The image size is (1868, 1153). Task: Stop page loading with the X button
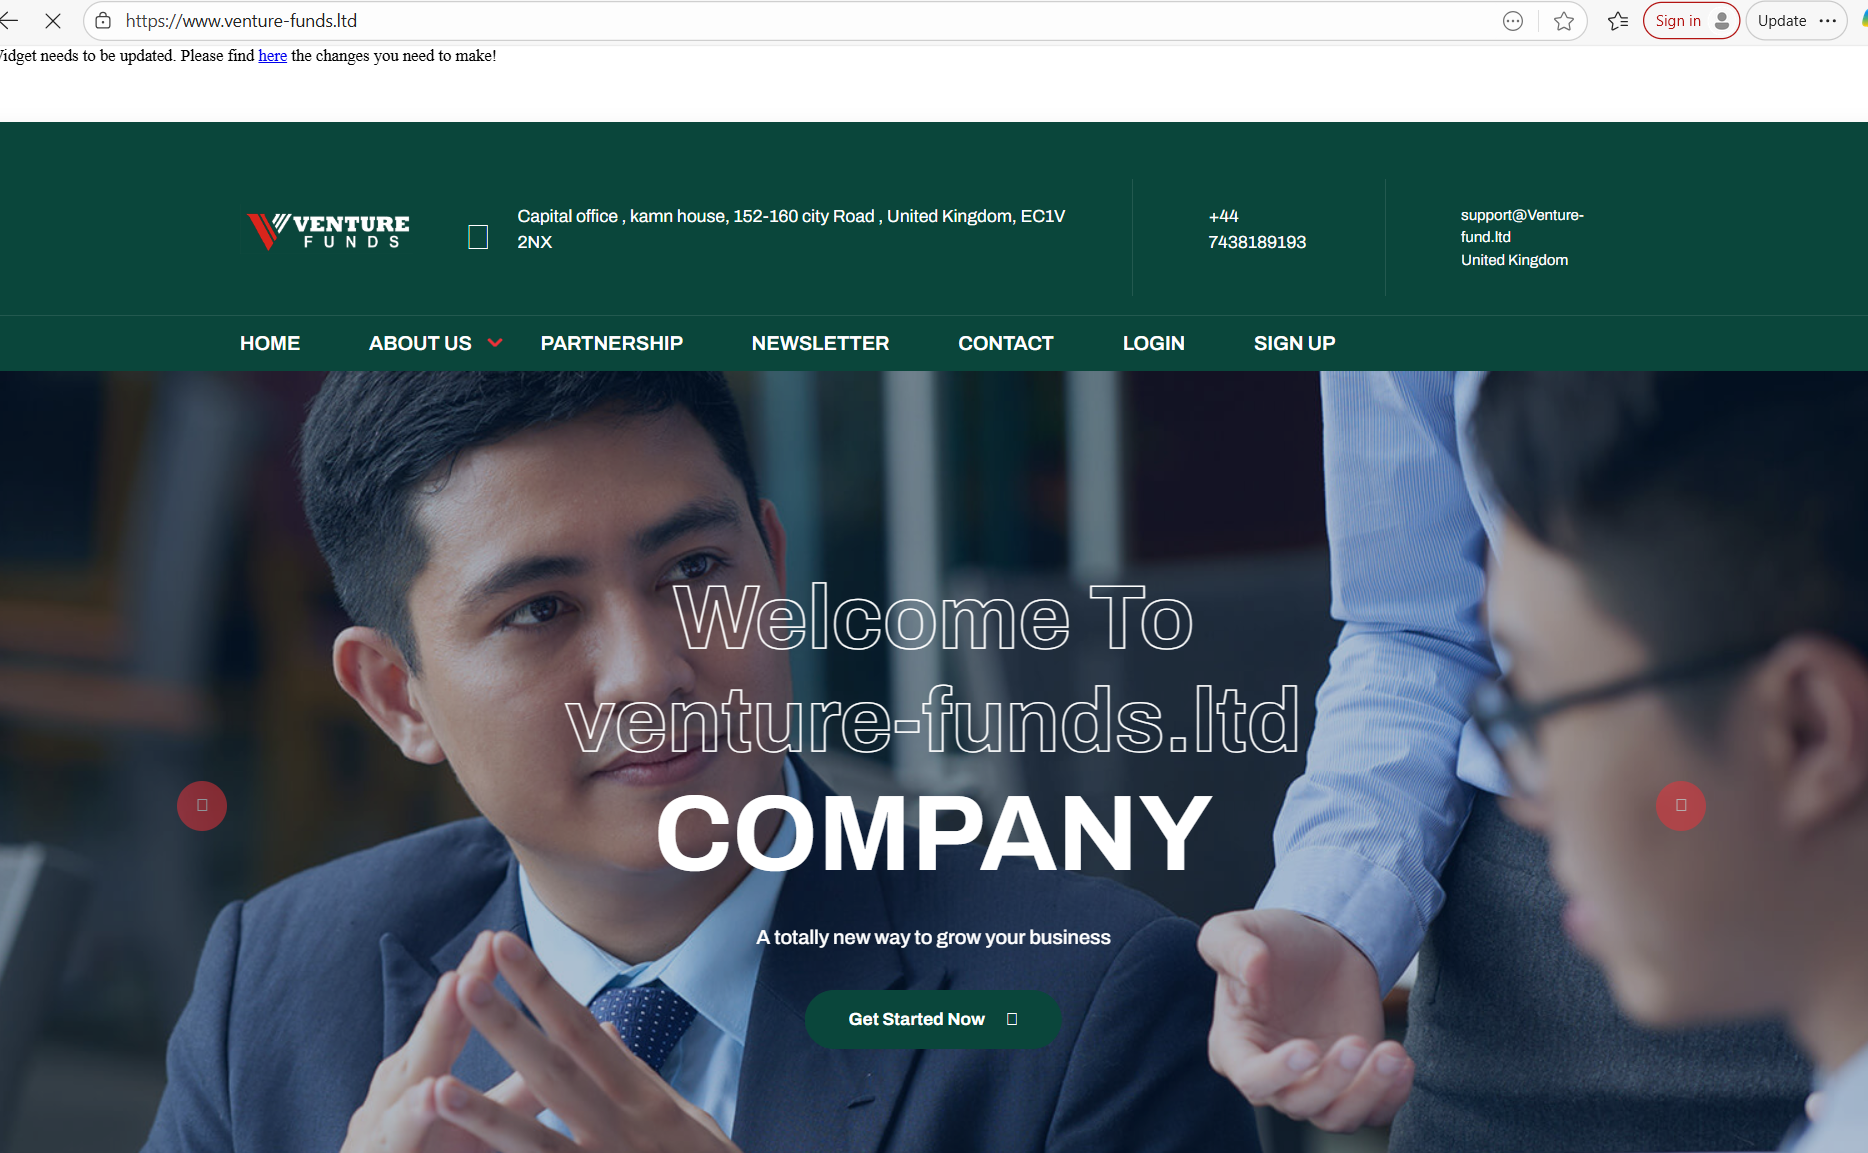click(x=53, y=21)
